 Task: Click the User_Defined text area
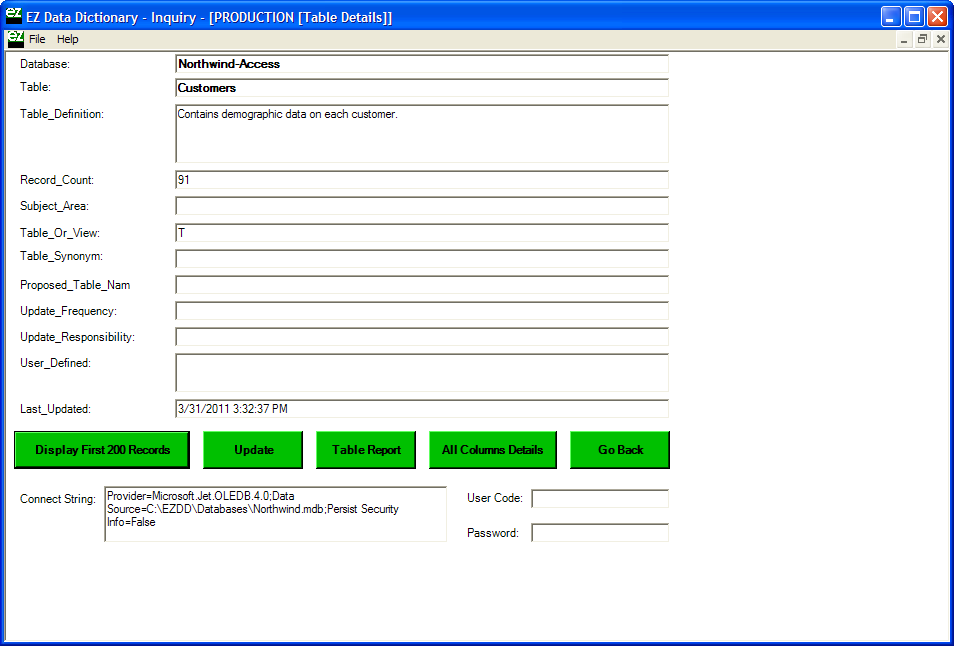[x=421, y=372]
